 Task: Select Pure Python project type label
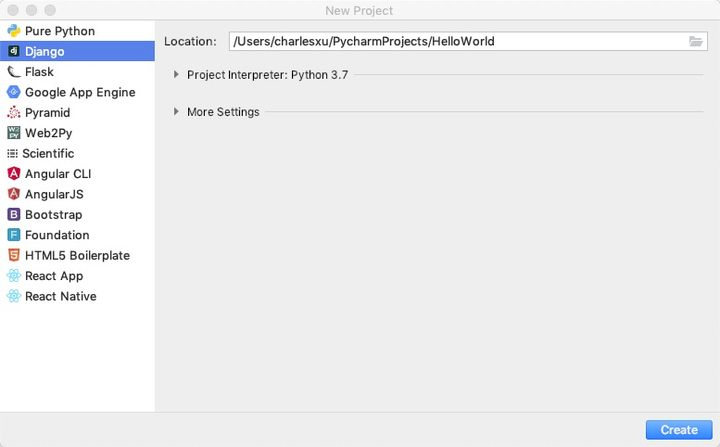tap(60, 31)
